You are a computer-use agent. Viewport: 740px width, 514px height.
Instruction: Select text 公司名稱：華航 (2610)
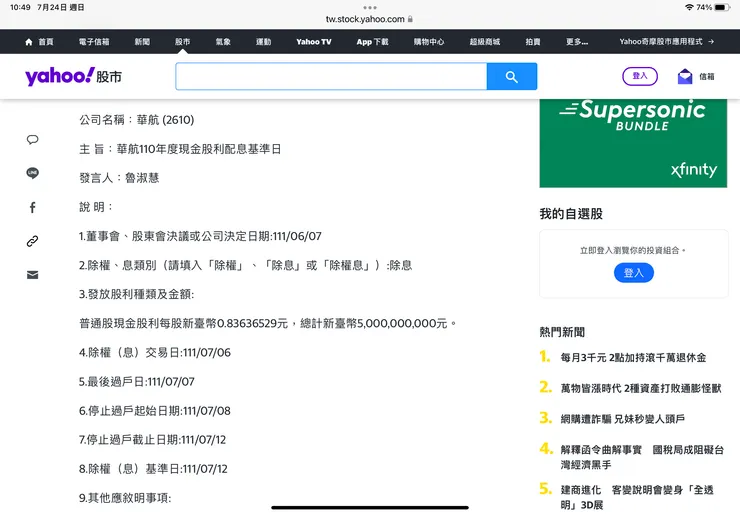tap(137, 120)
